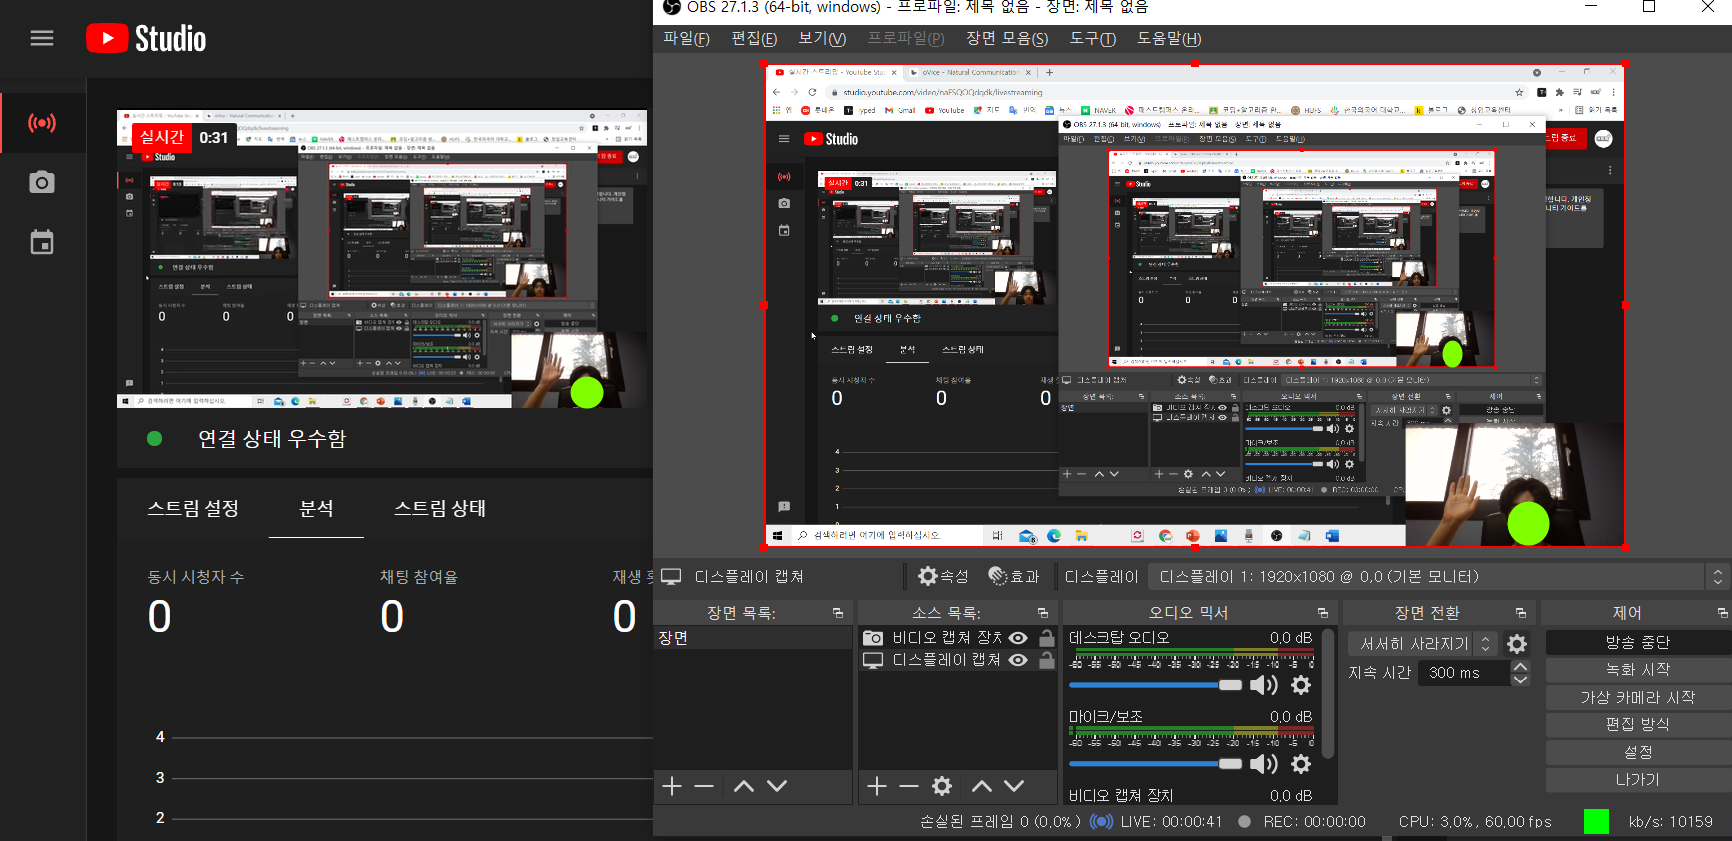The height and width of the screenshot is (841, 1732).
Task: Adjust the 마이크/보조 volume slider
Action: coord(1155,764)
